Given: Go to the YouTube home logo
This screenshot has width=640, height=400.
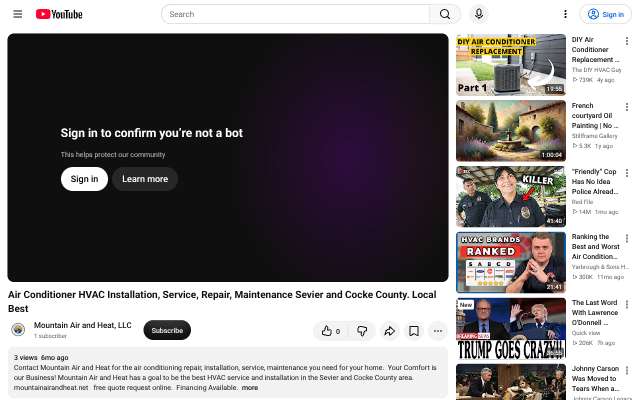Looking at the screenshot, I should pyautogui.click(x=59, y=14).
